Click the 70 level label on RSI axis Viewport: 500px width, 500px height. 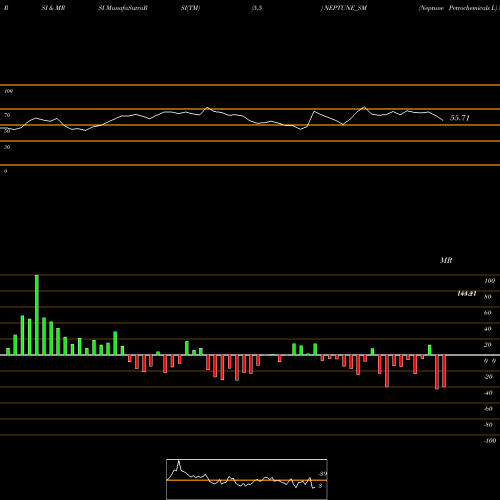[x=7, y=115]
